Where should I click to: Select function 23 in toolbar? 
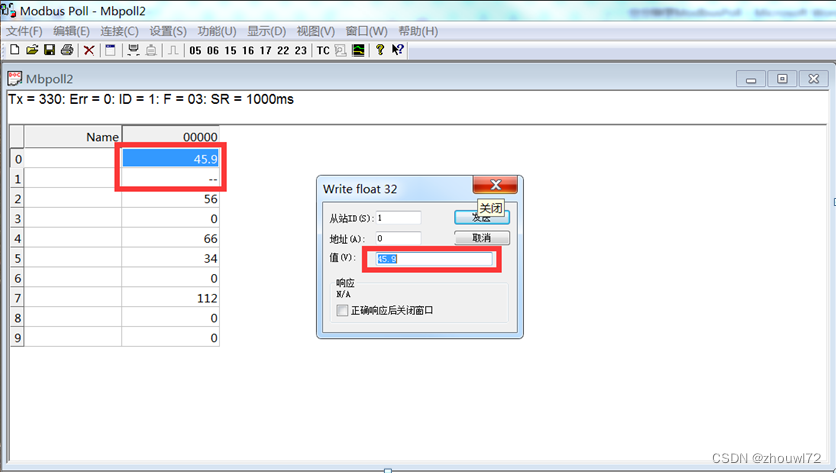301,50
